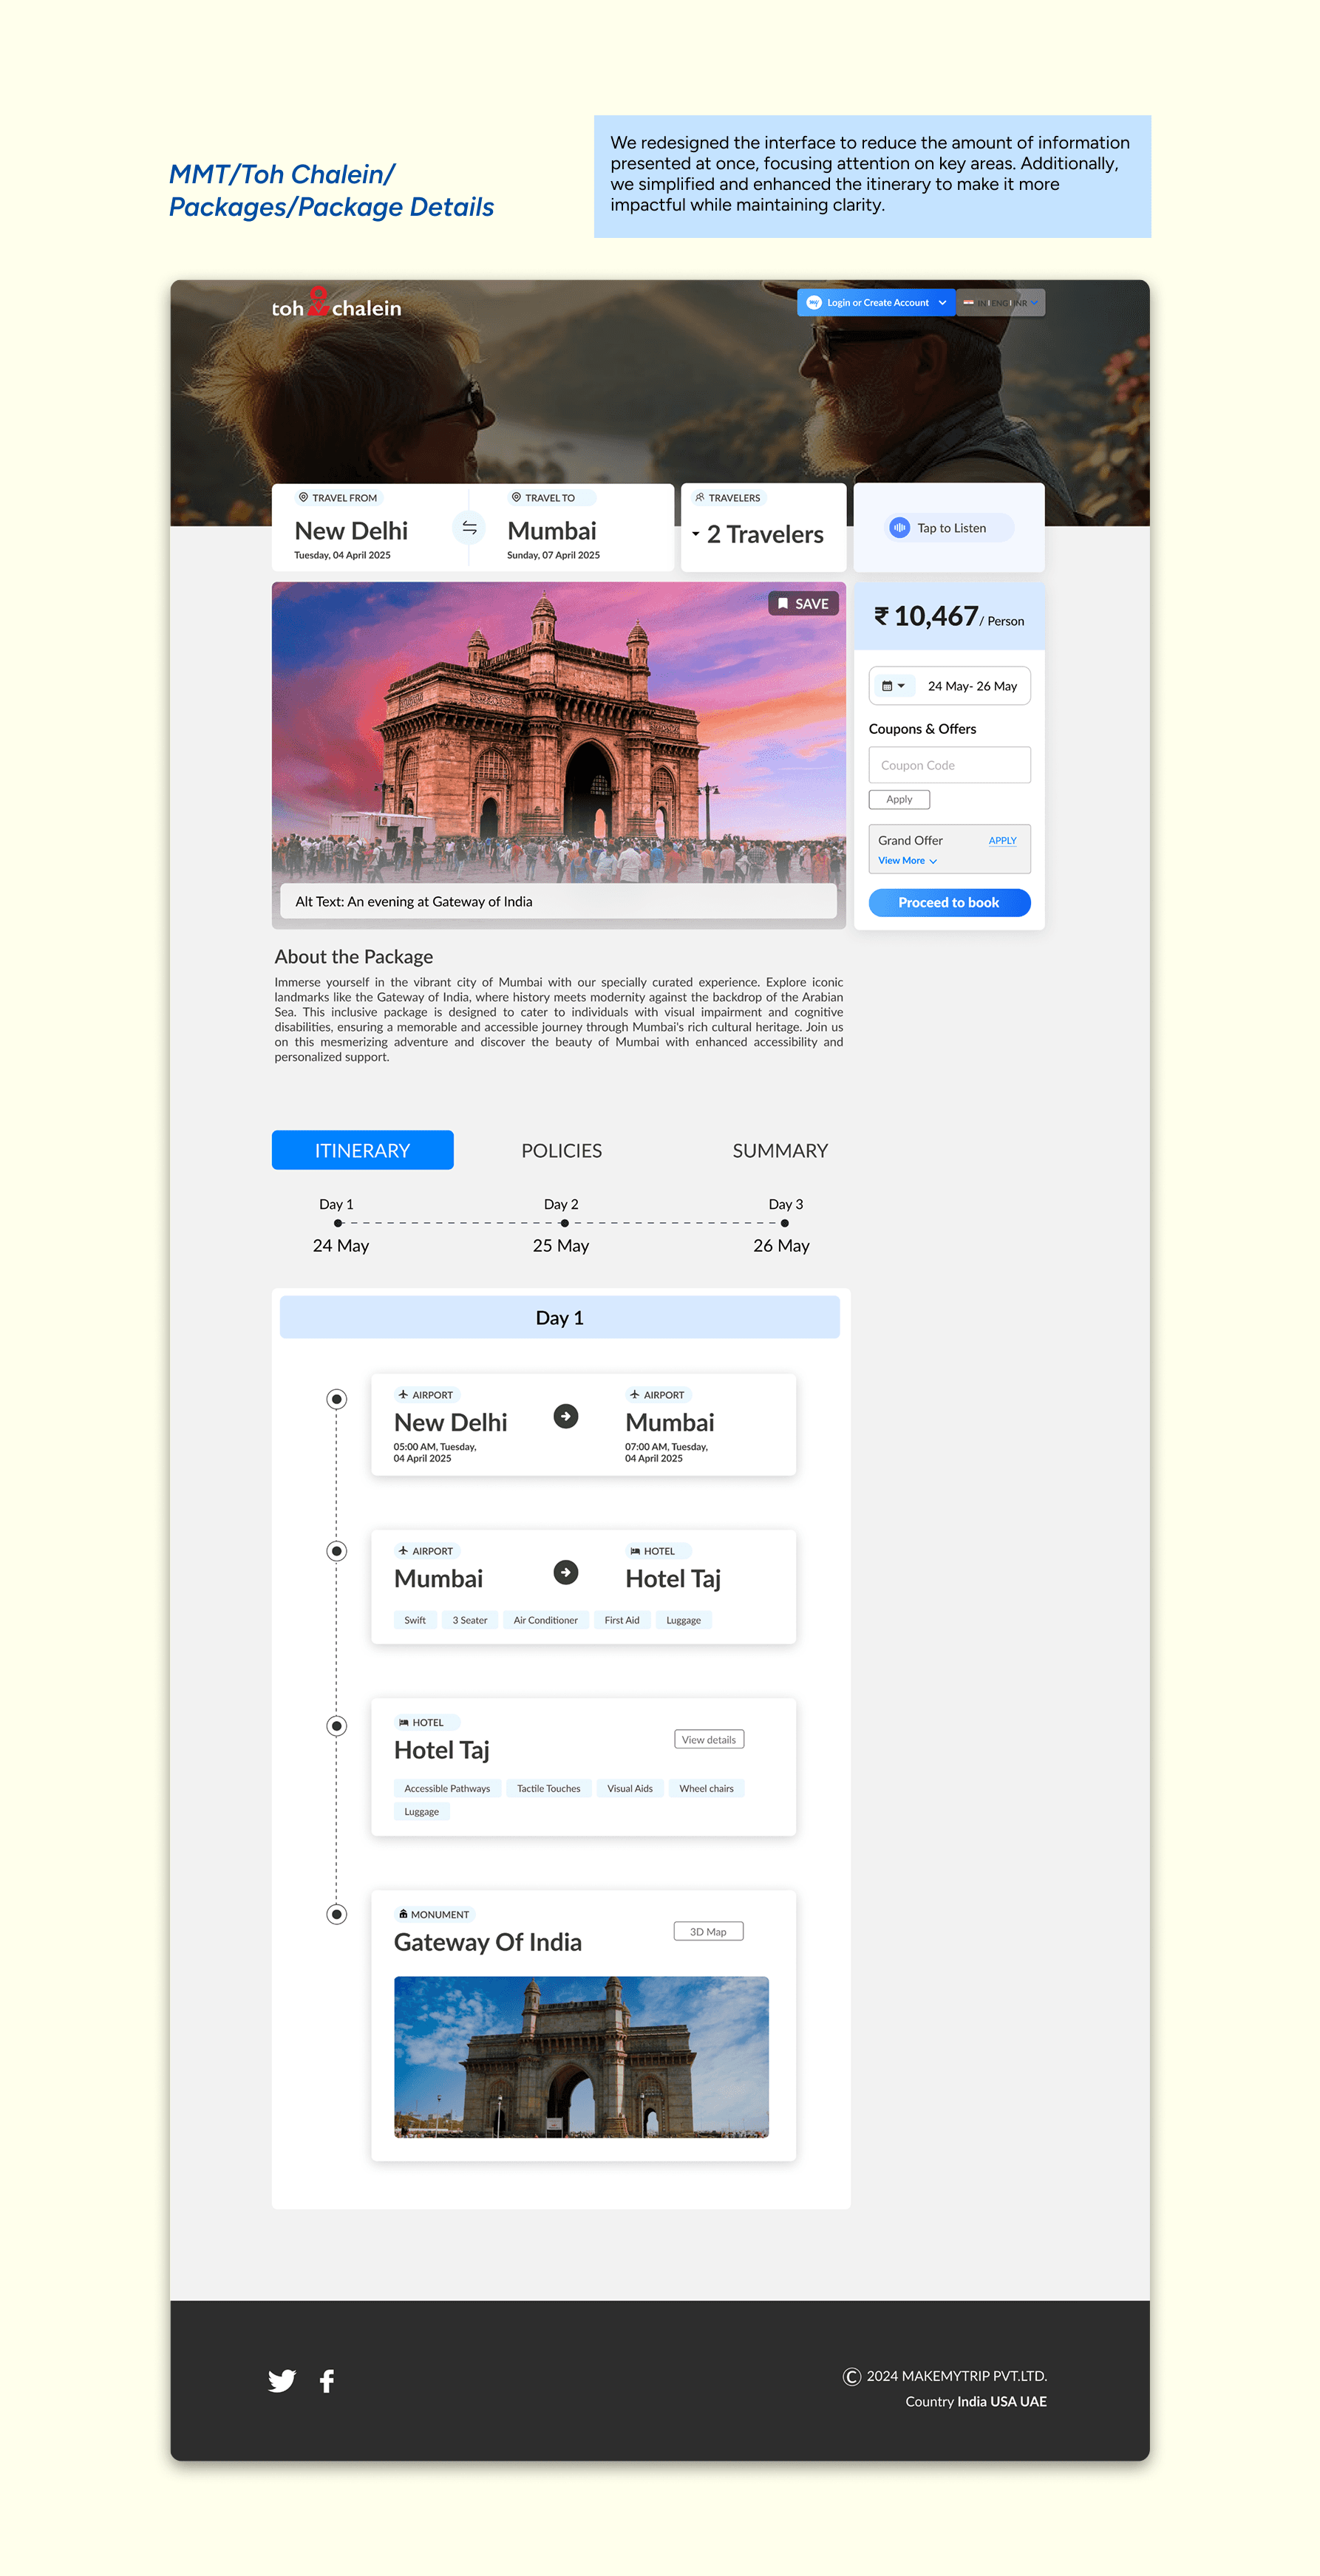Open the Gateway Of India monument photo
Image resolution: width=1320 pixels, height=2576 pixels.
click(581, 2057)
